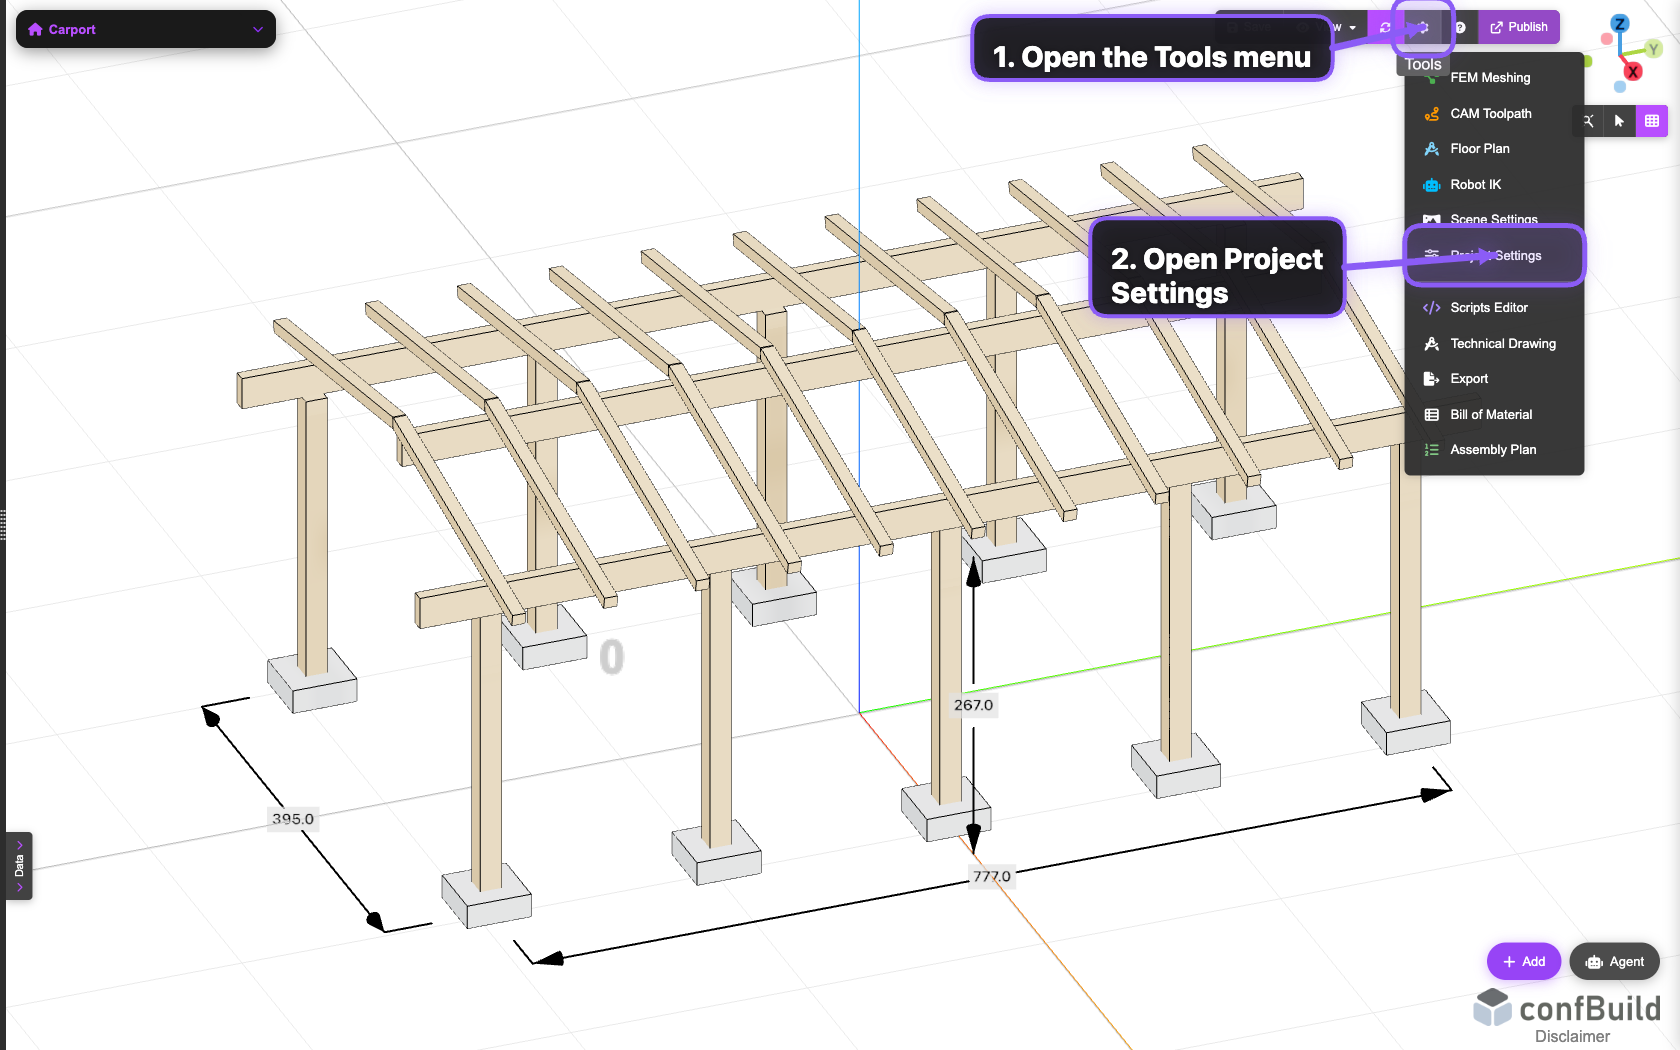Open the Agent assistant button
Image resolution: width=1680 pixels, height=1050 pixels.
coord(1615,962)
